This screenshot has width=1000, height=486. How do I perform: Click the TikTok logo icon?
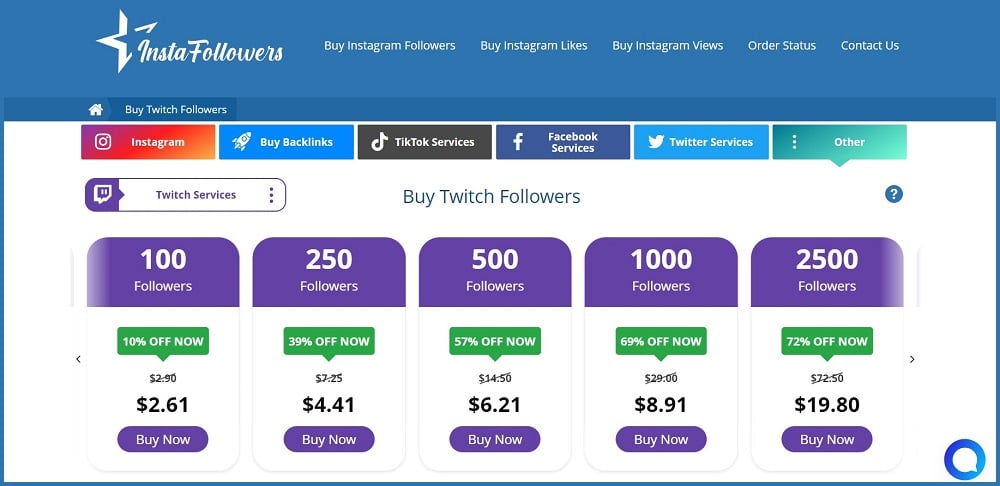pos(379,142)
